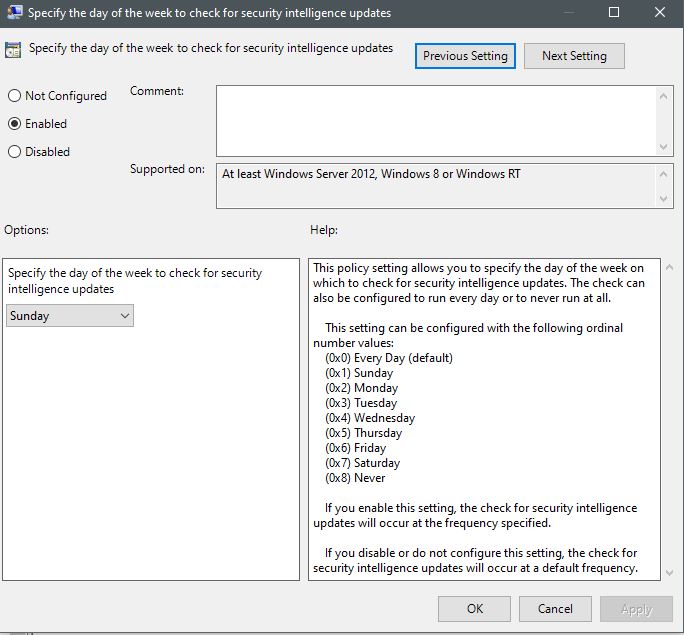Click the '(0x5) Thursday' help line

pyautogui.click(x=363, y=433)
